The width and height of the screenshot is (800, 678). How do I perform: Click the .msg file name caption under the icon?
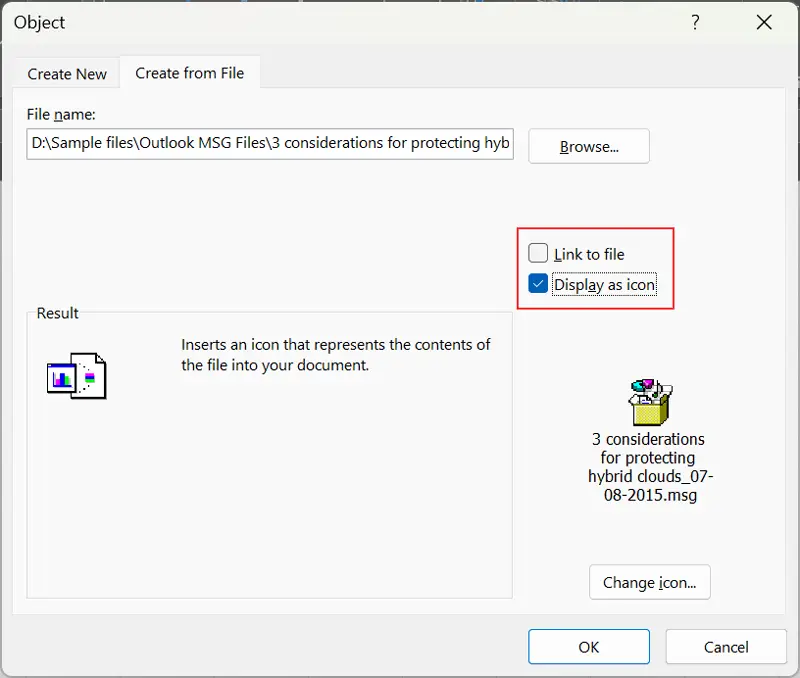(649, 467)
